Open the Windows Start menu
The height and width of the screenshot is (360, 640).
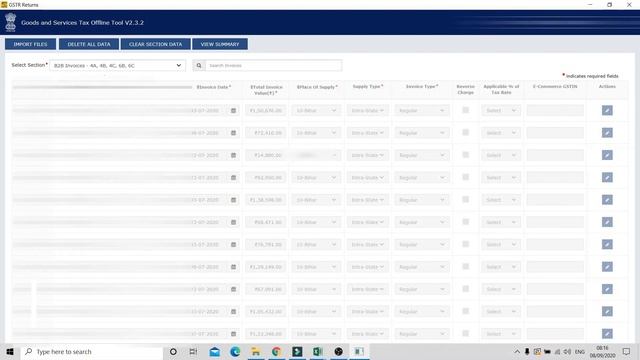10,351
